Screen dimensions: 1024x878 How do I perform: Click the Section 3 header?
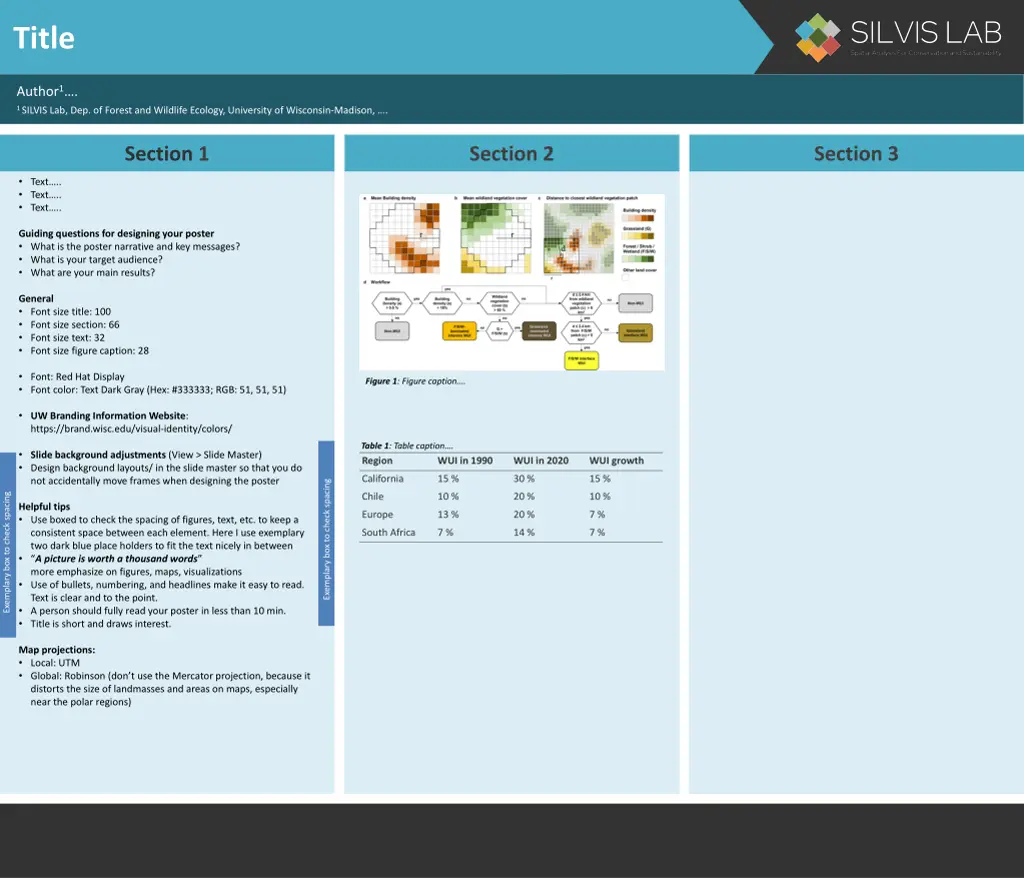point(856,154)
